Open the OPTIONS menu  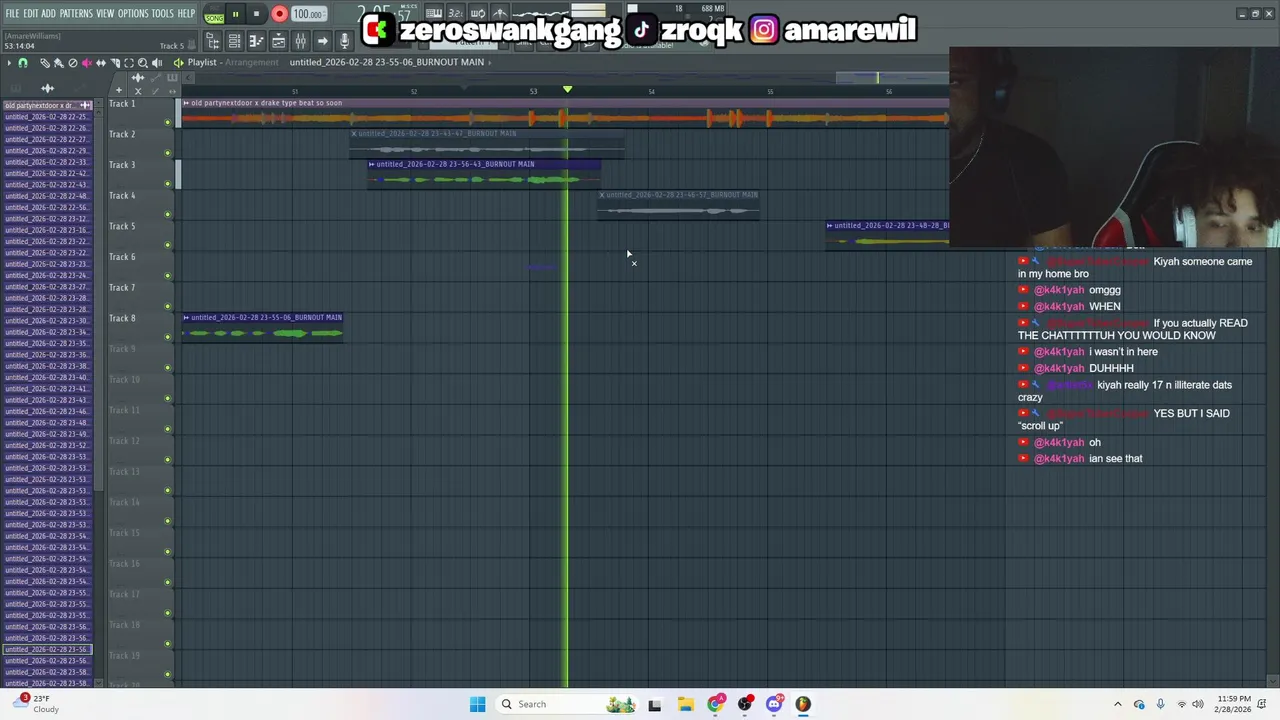point(133,13)
